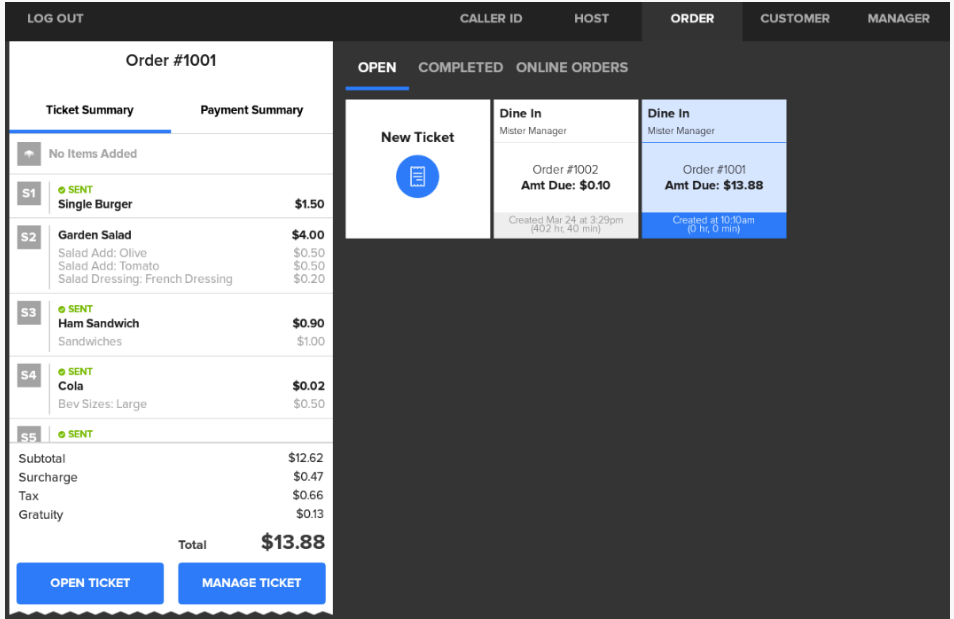Select the S2 seat badge
Screen dimensions: 954x619
coord(29,237)
